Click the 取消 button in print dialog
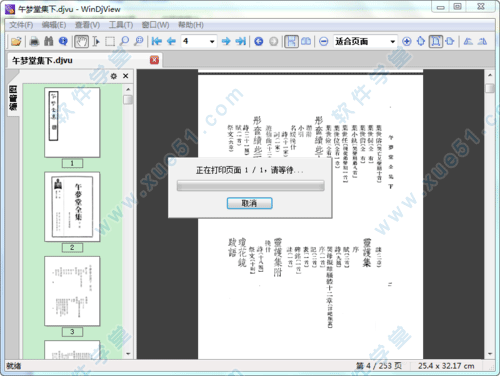The height and width of the screenshot is (376, 500). (250, 203)
